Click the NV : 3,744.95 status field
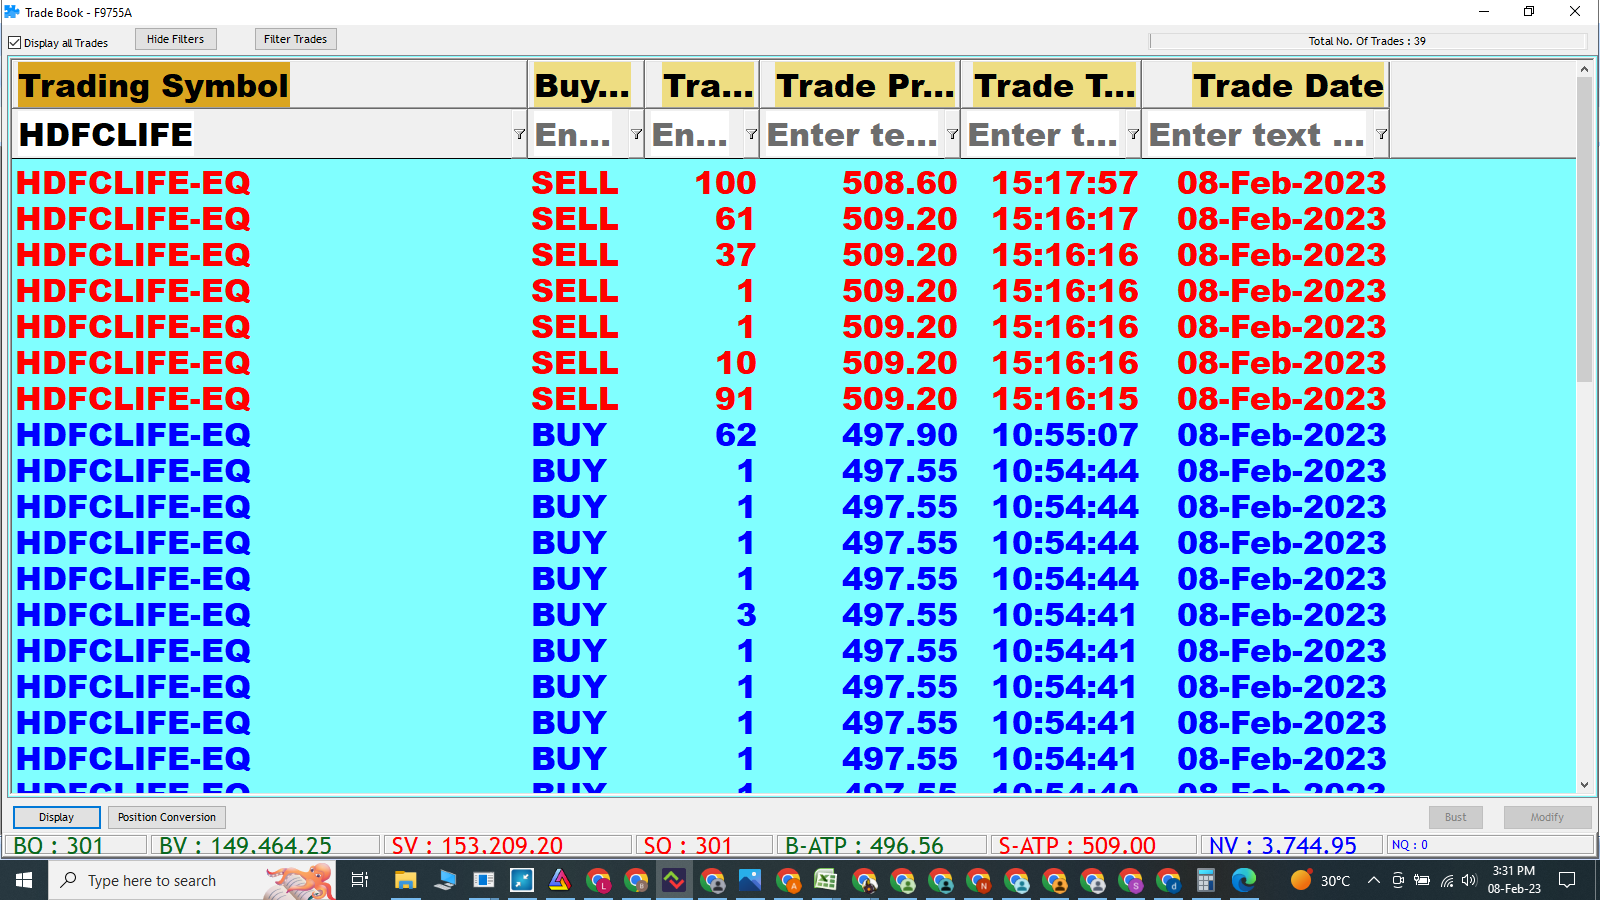Image resolution: width=1600 pixels, height=900 pixels. click(x=1292, y=845)
